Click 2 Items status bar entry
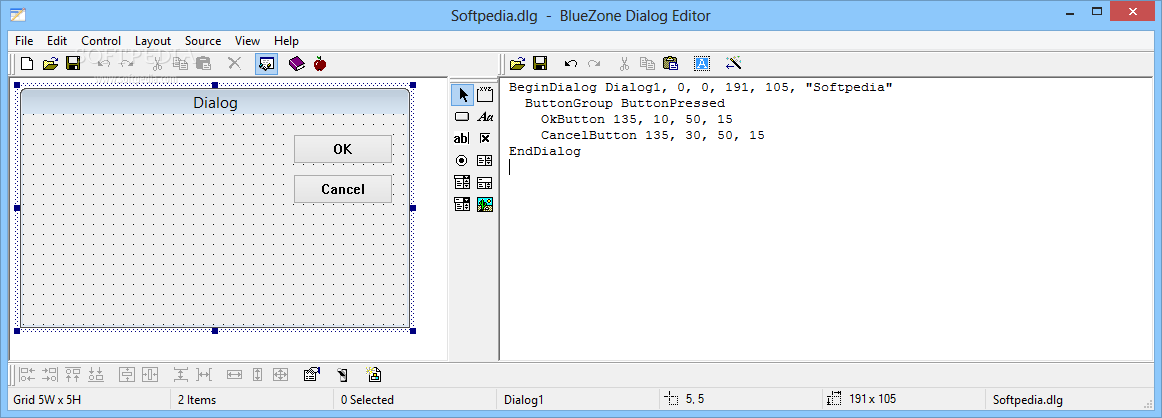The height and width of the screenshot is (418, 1162). click(x=197, y=399)
